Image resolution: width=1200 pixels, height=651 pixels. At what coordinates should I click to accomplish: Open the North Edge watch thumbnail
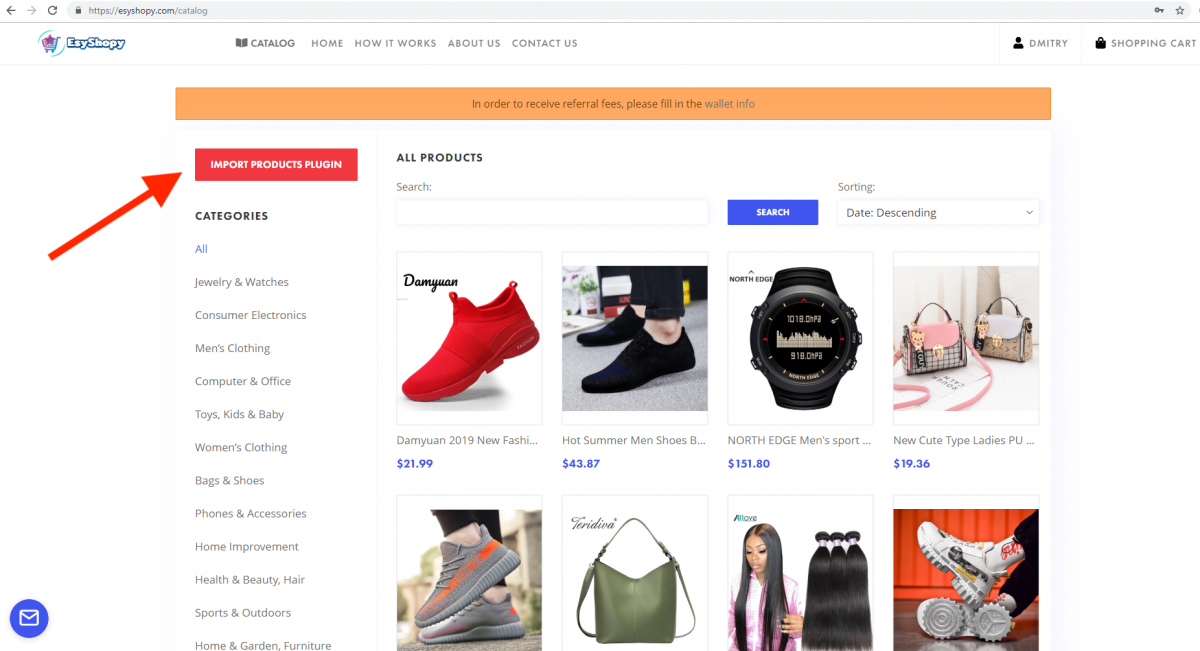[800, 338]
